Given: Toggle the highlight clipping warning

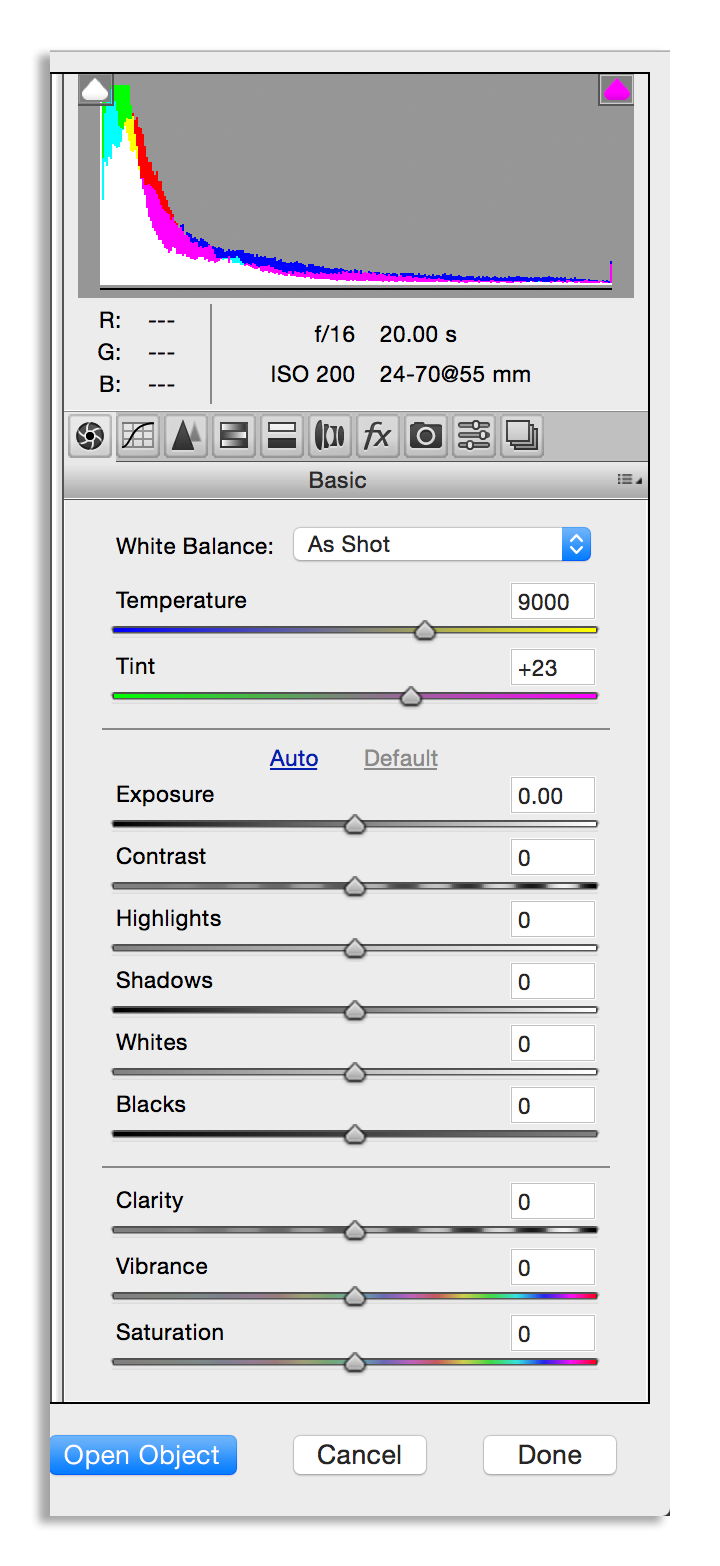Looking at the screenshot, I should coord(616,90).
